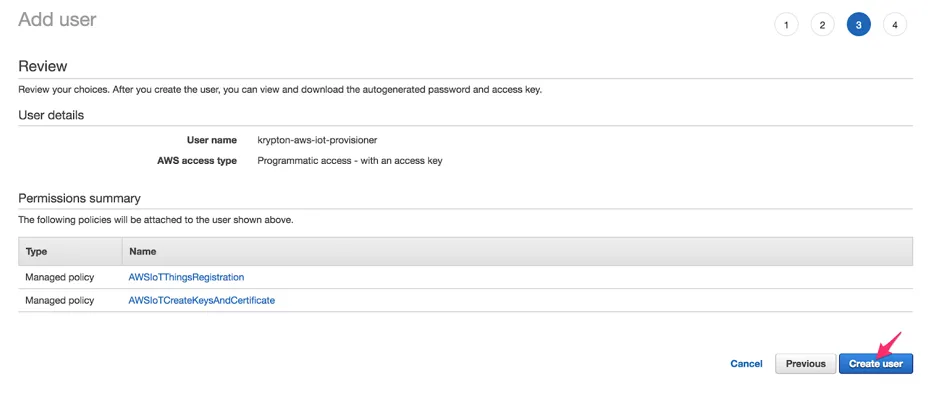Click the Create user button
Image resolution: width=941 pixels, height=399 pixels.
(876, 364)
